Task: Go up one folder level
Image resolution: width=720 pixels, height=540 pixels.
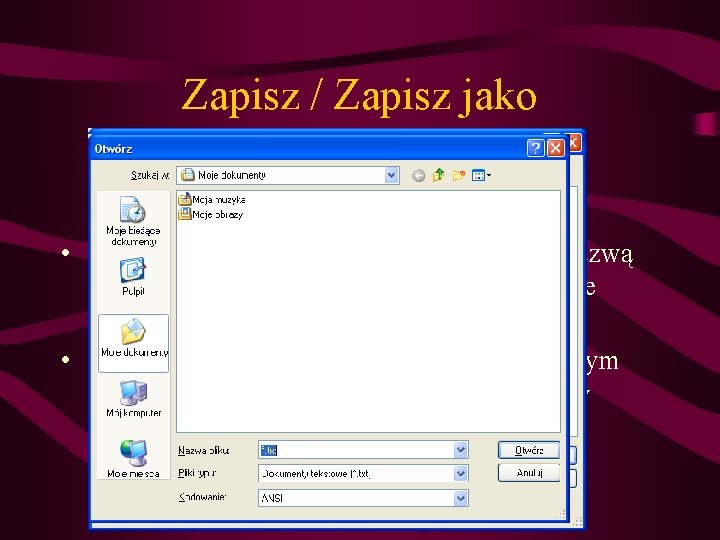Action: pyautogui.click(x=439, y=175)
